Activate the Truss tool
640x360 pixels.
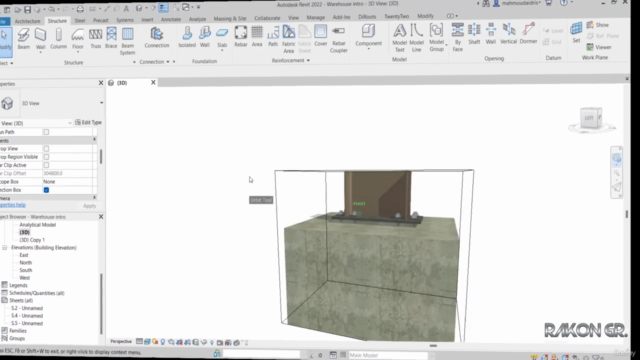[96, 39]
